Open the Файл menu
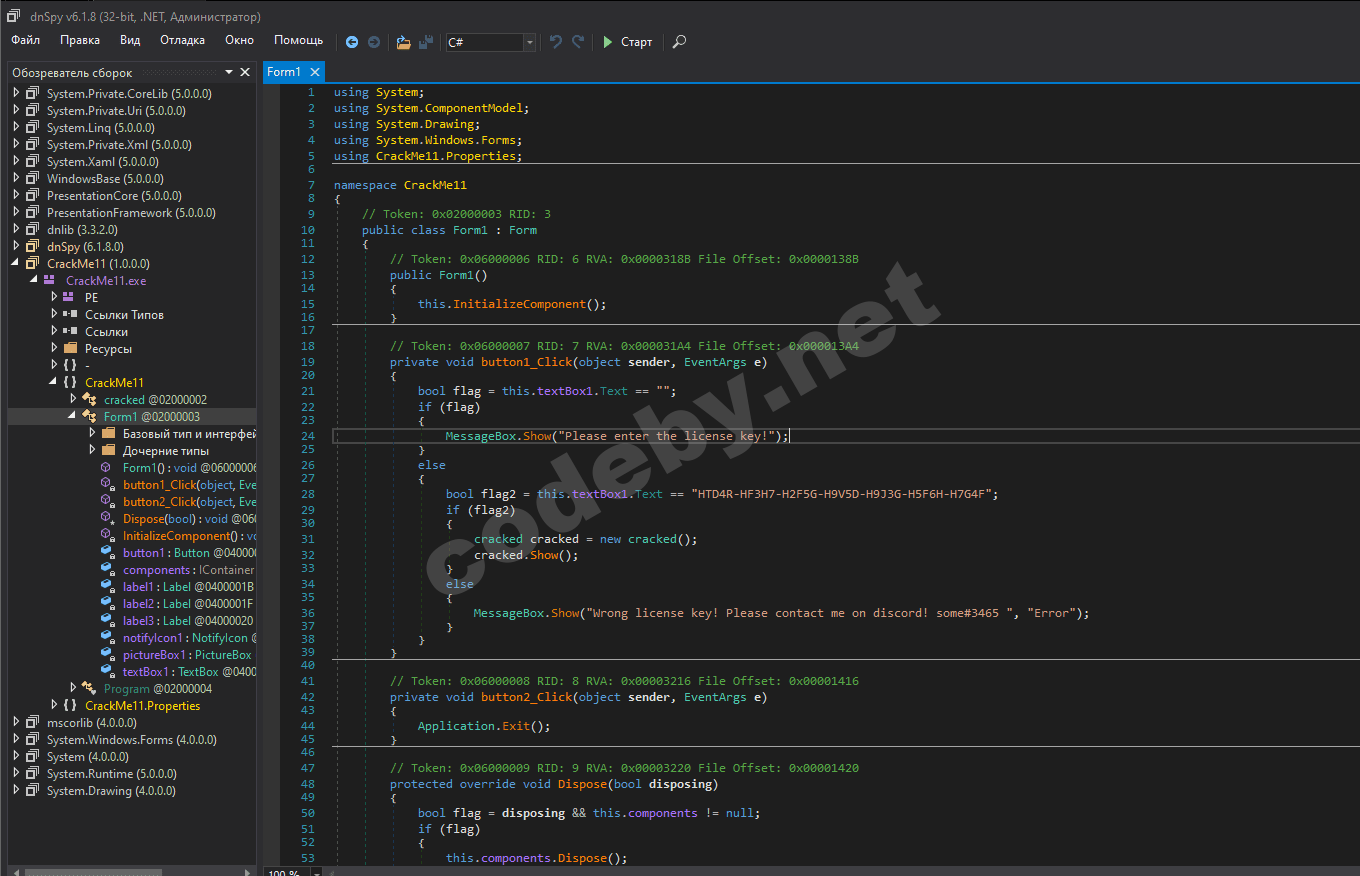This screenshot has width=1360, height=876. tap(26, 40)
